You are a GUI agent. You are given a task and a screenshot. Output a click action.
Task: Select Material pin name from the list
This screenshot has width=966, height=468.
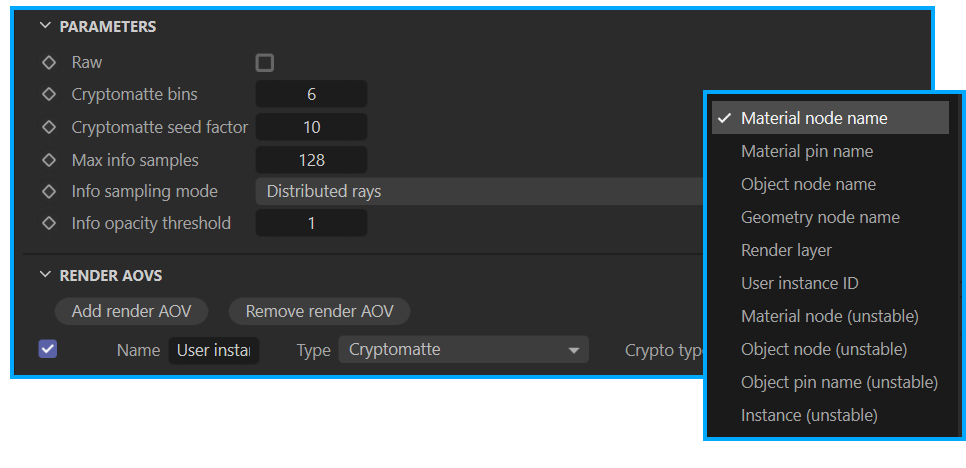coord(807,151)
